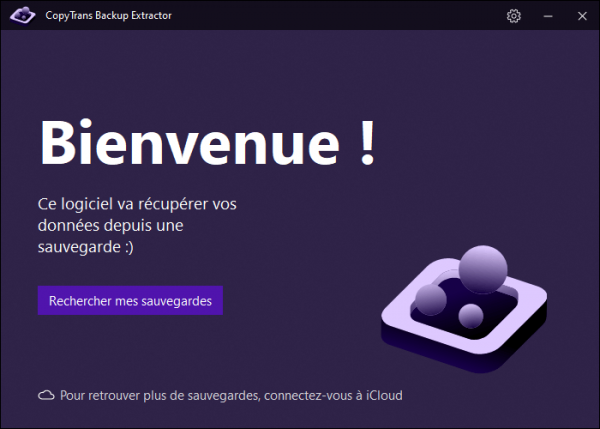Follow the connectez-vous à iCloud link

(x=332, y=396)
